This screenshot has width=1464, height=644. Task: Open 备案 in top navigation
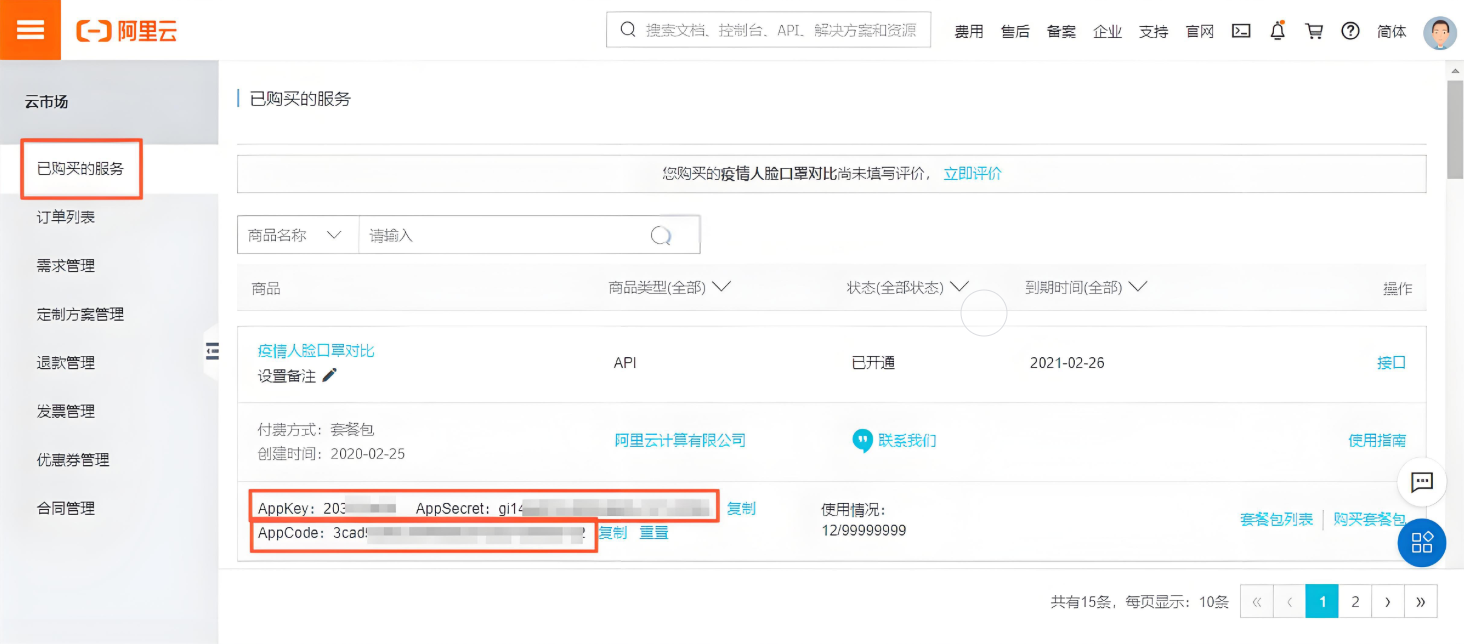coord(1061,31)
